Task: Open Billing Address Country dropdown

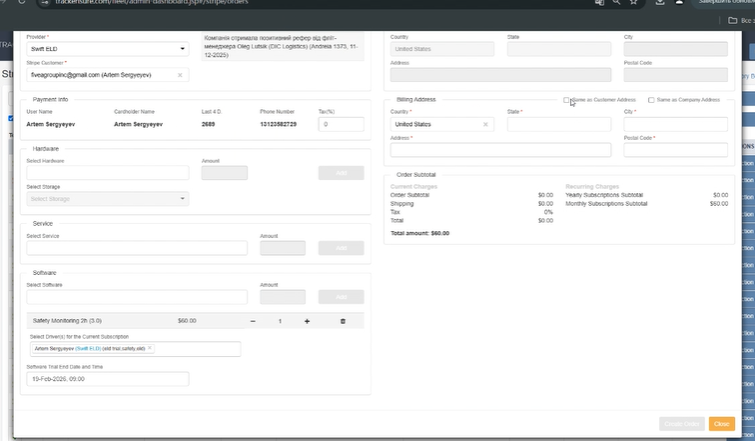Action: pos(442,124)
